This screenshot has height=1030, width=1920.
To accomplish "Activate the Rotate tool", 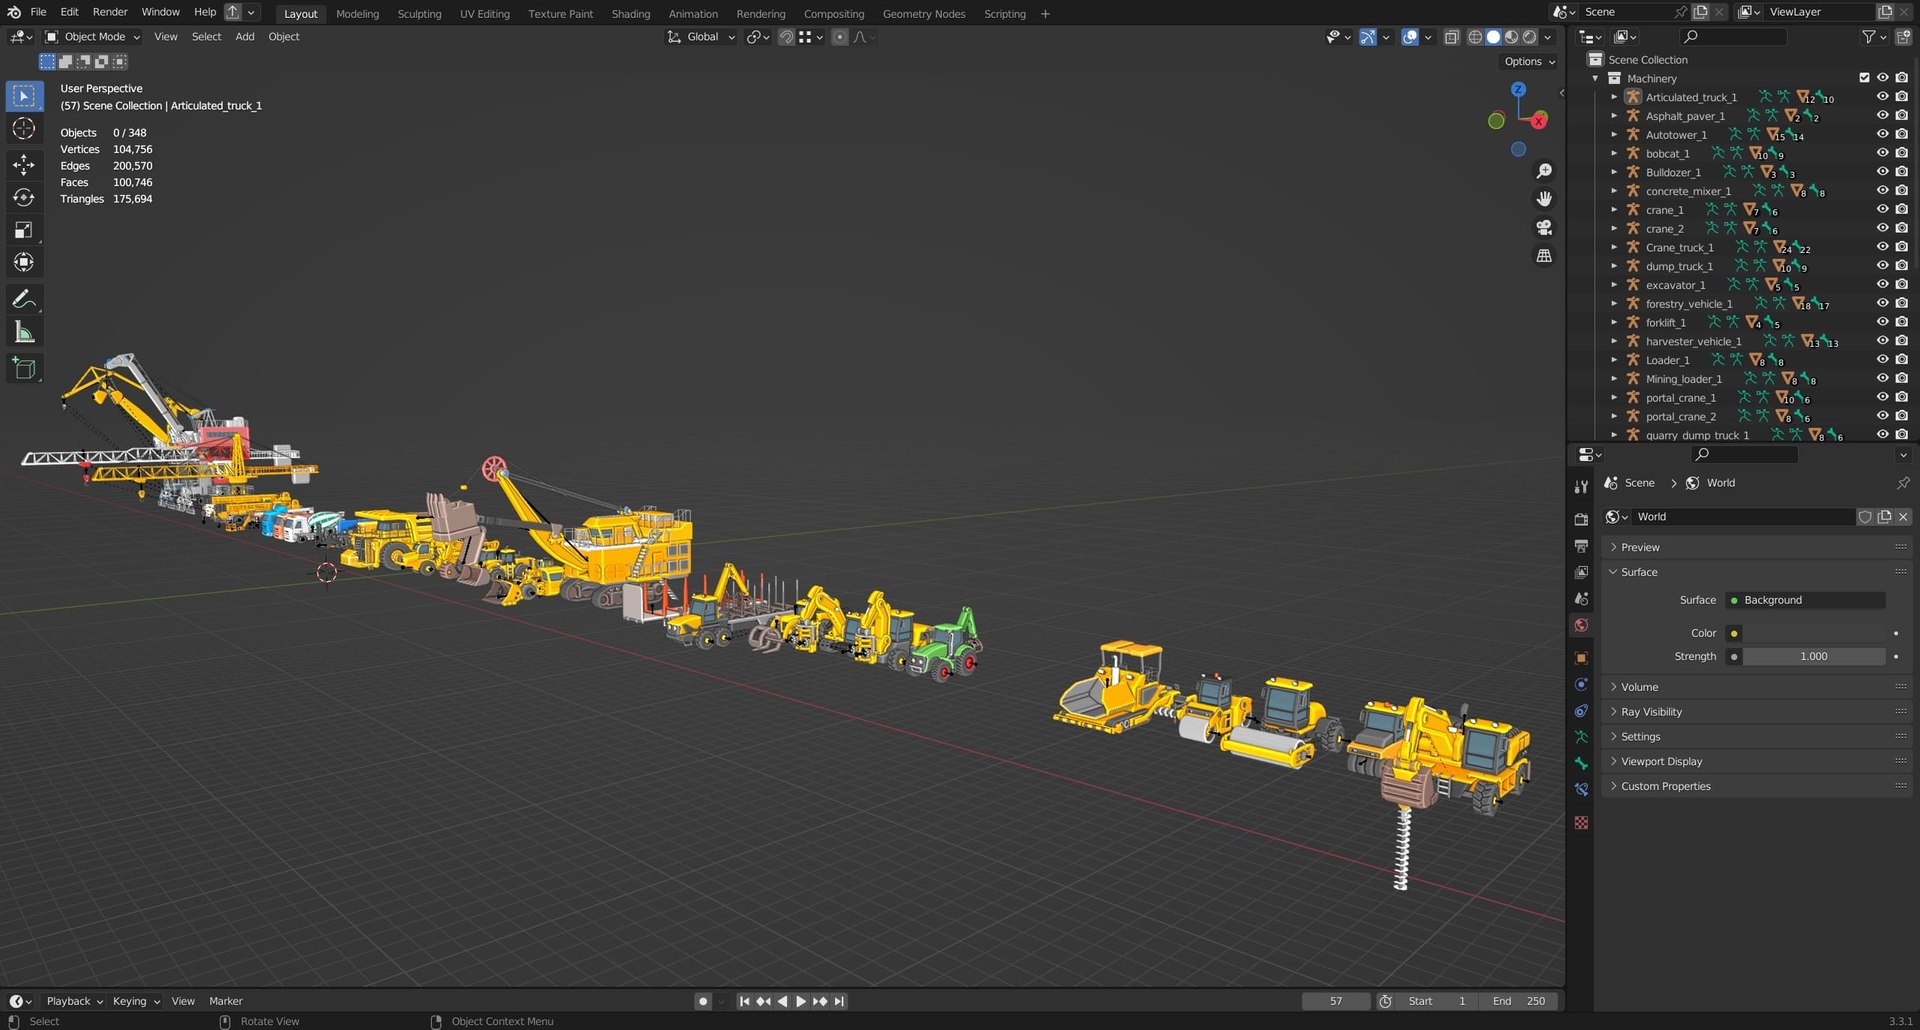I will pyautogui.click(x=24, y=197).
